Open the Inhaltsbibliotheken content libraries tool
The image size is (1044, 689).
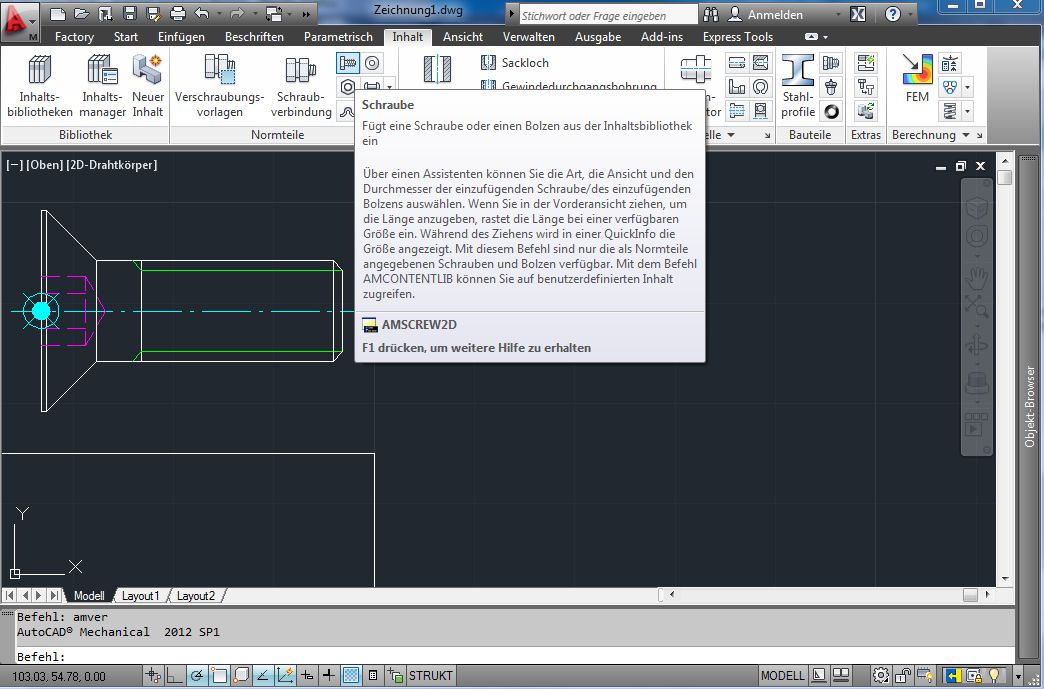[x=39, y=87]
